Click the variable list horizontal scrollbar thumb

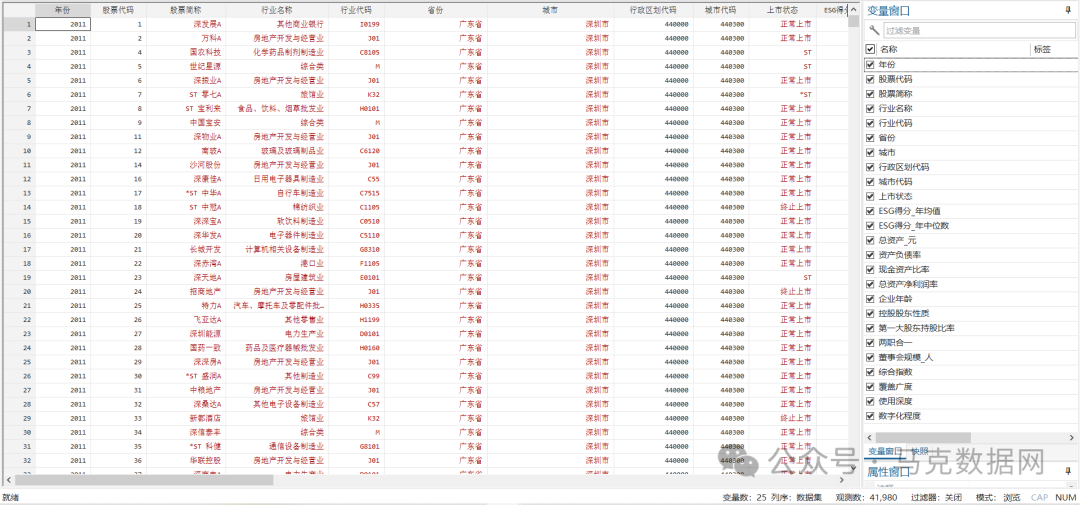point(923,437)
